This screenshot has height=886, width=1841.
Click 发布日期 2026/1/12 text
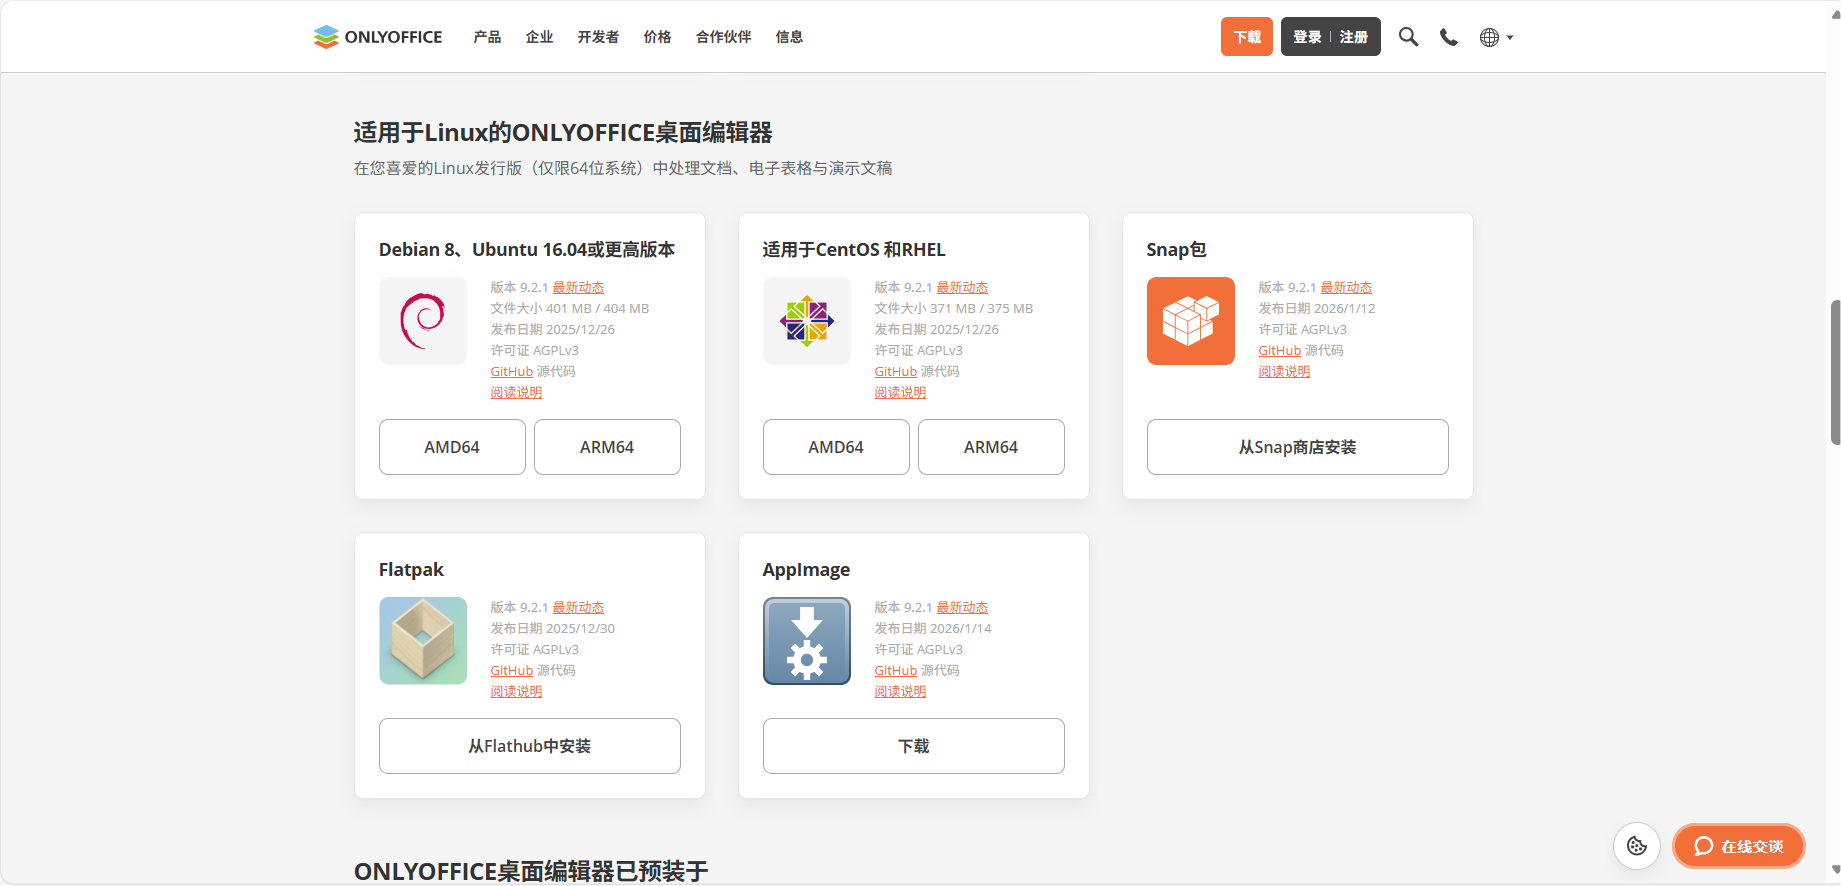coord(1317,309)
